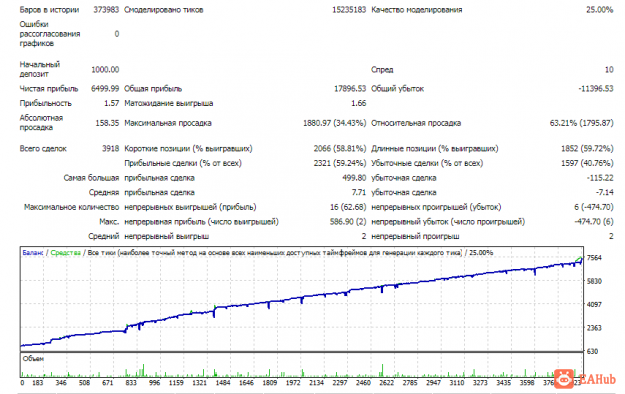Click the 7564 axis label on chart
Screen dimensions: 625x394
tap(594, 258)
